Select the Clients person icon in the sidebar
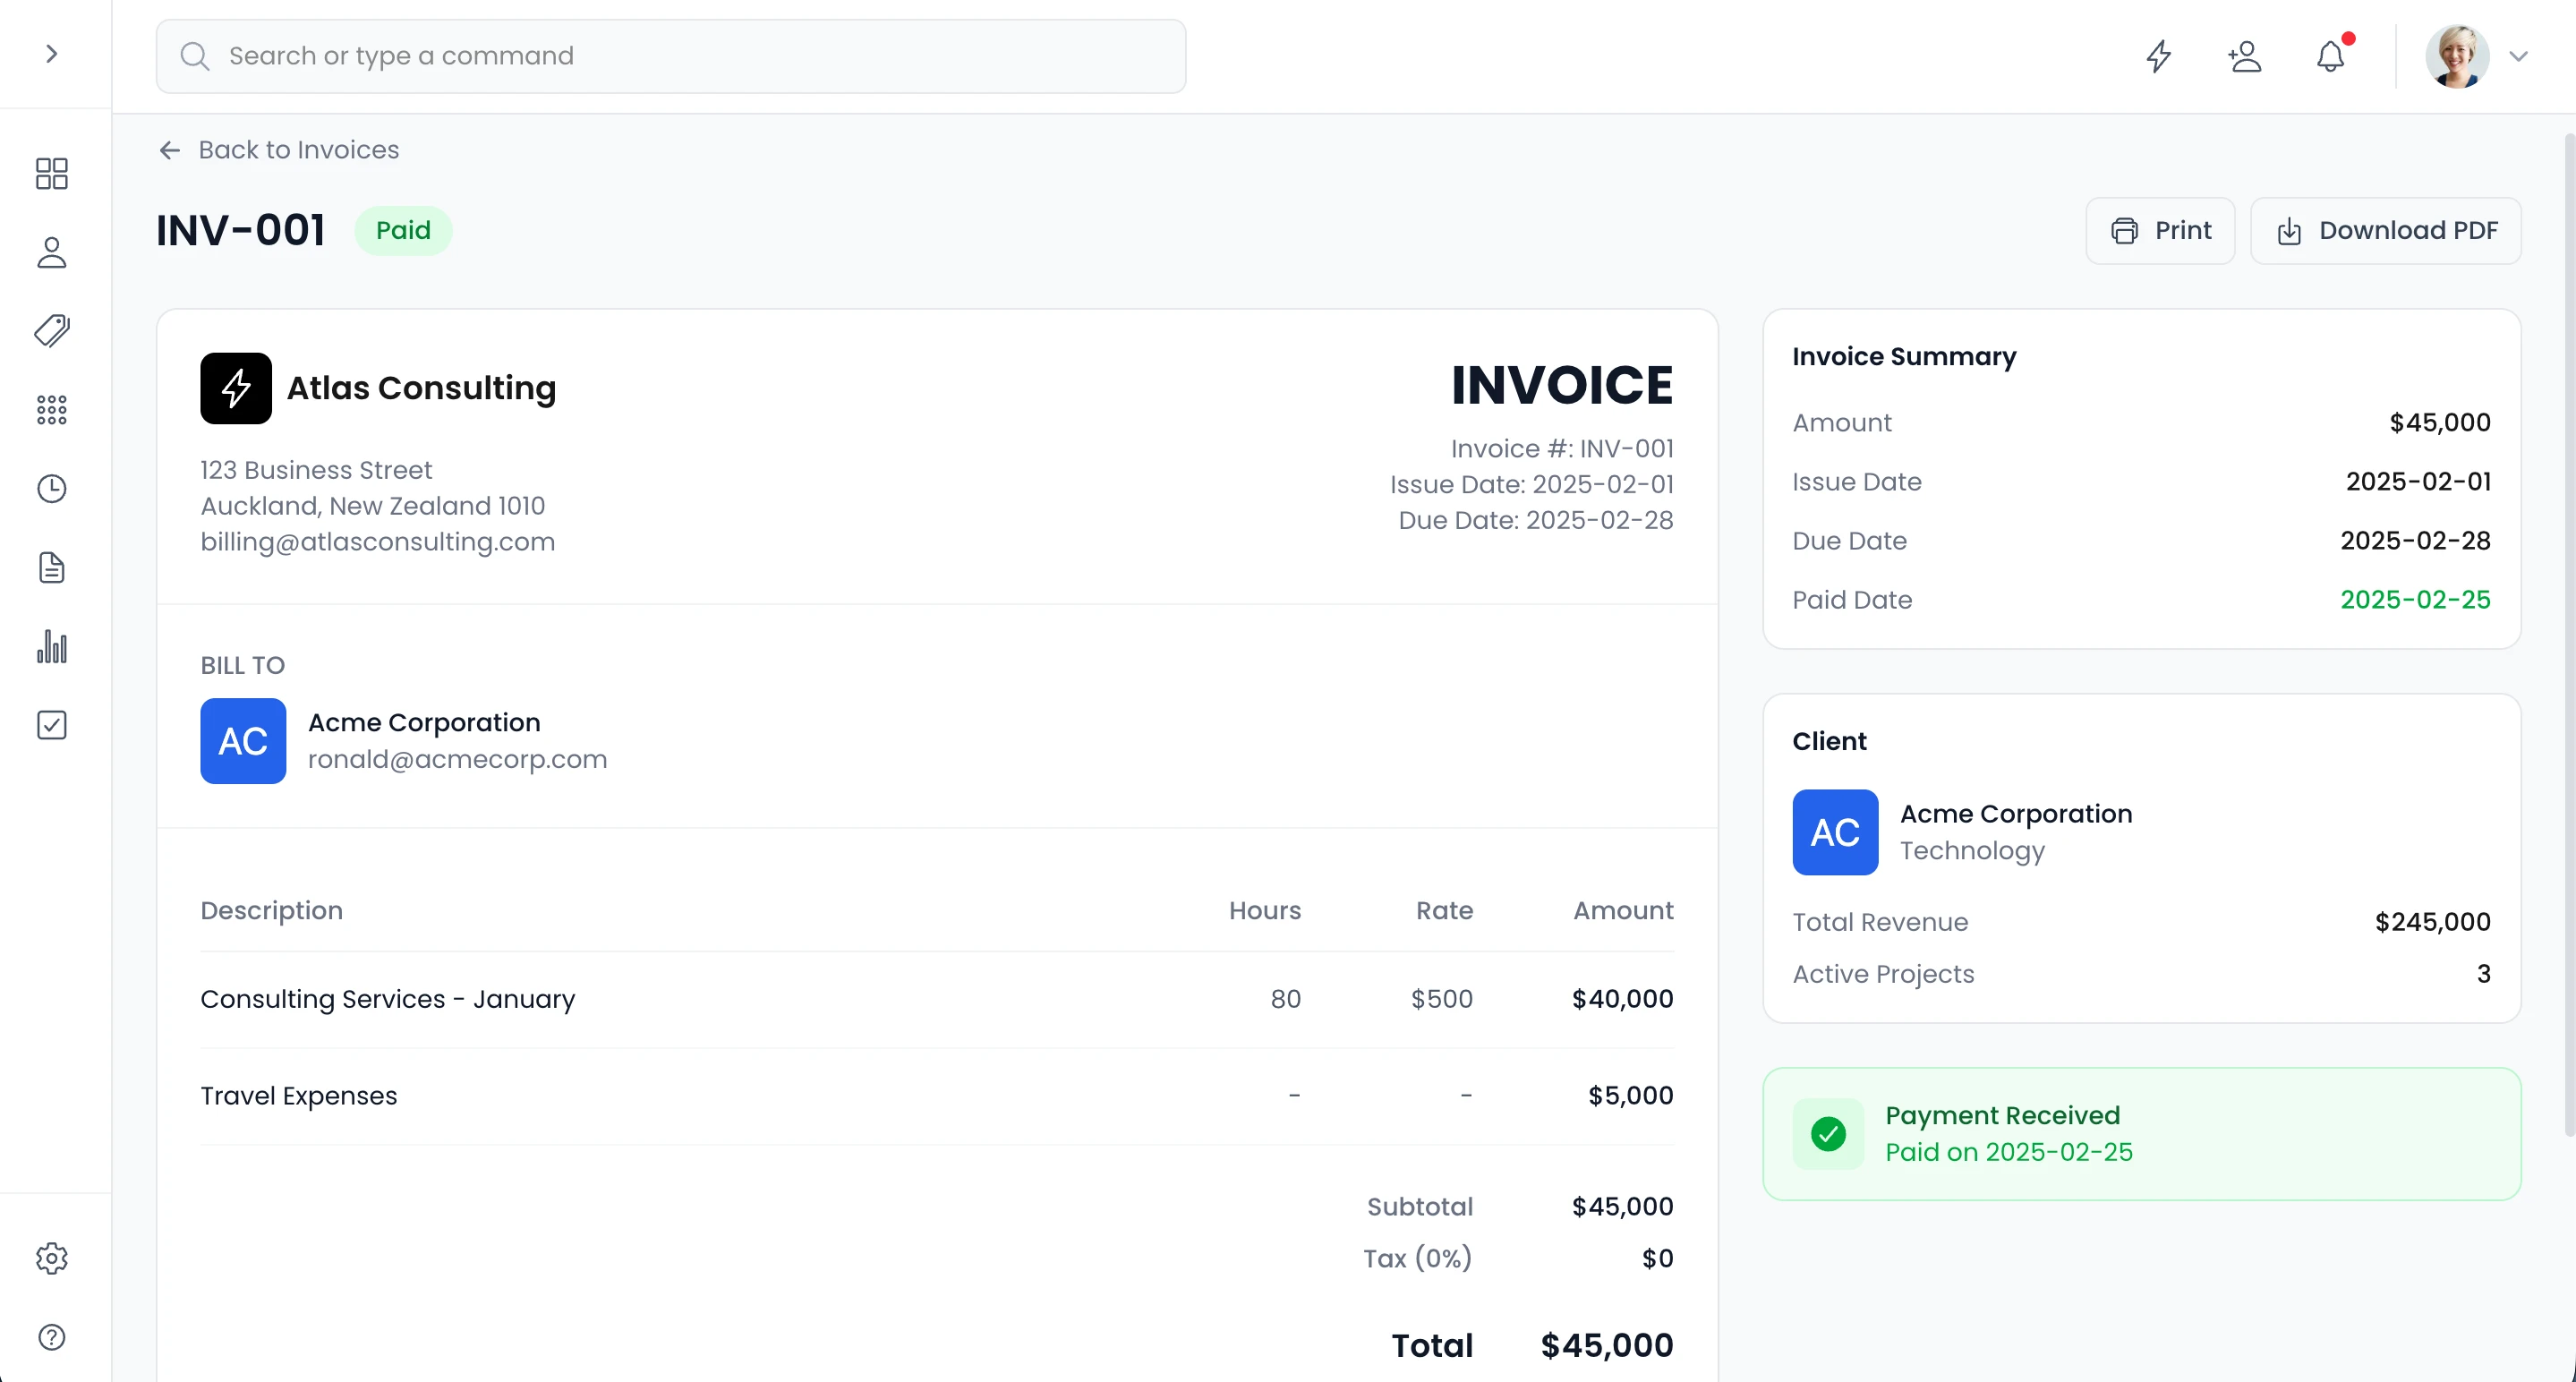Image resolution: width=2576 pixels, height=1382 pixels. pos(50,252)
